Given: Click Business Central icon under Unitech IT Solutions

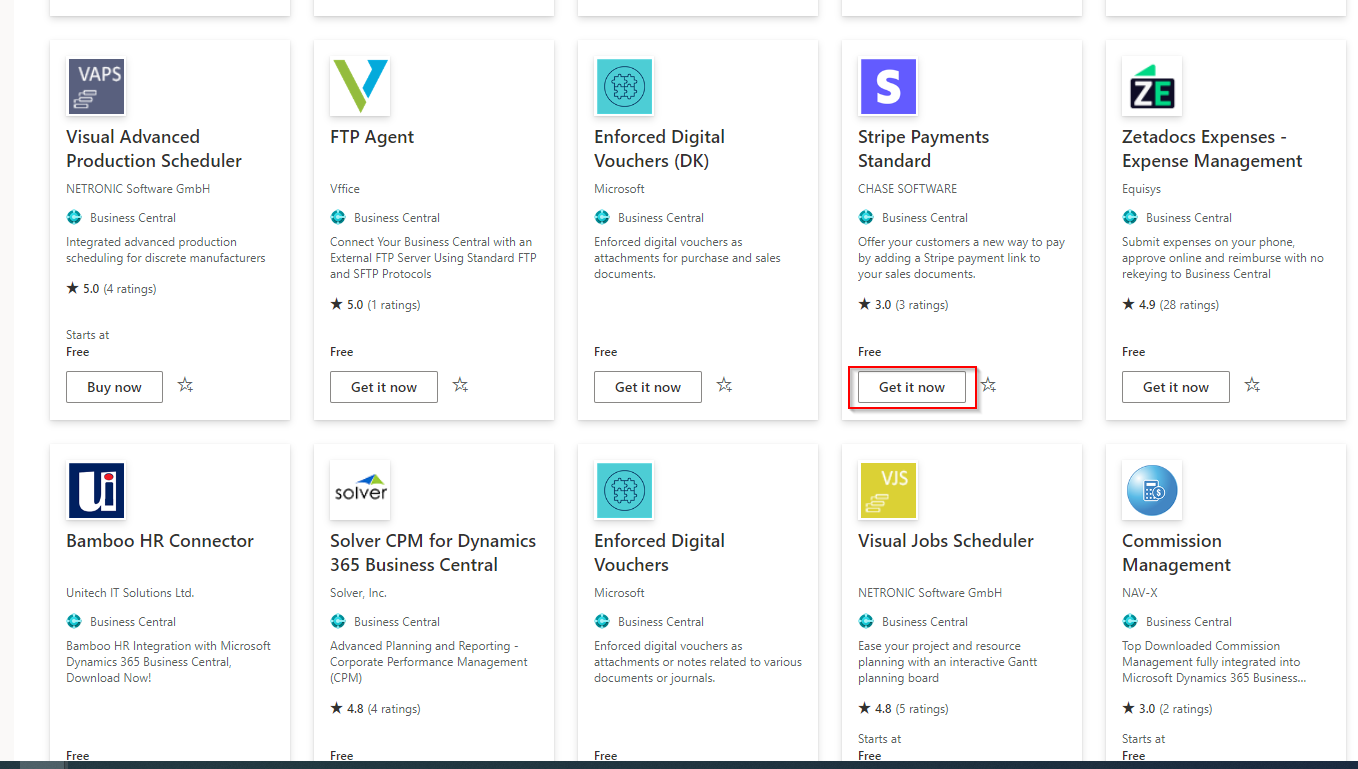Looking at the screenshot, I should [x=73, y=621].
